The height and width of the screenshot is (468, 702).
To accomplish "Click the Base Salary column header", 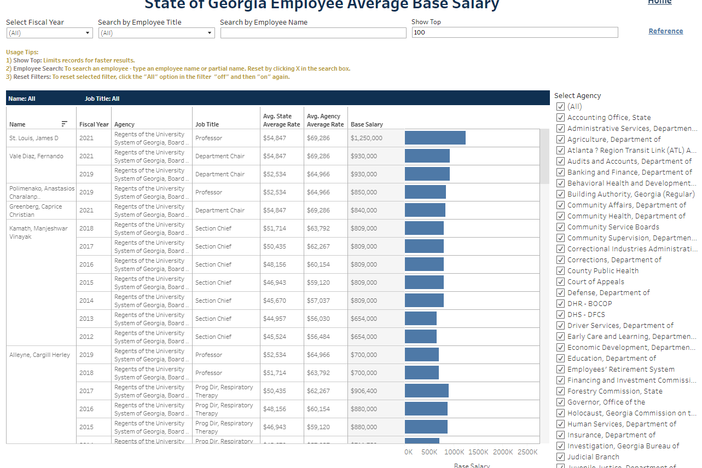I will coord(367,124).
